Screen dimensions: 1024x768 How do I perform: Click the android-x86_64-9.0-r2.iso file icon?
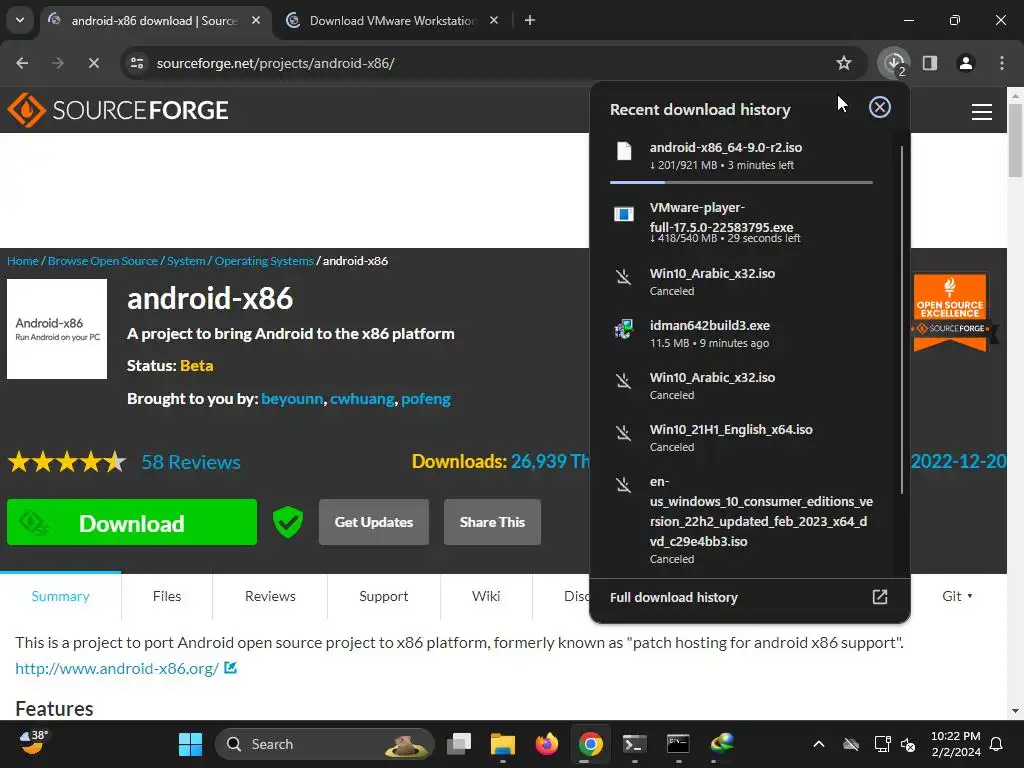[624, 151]
